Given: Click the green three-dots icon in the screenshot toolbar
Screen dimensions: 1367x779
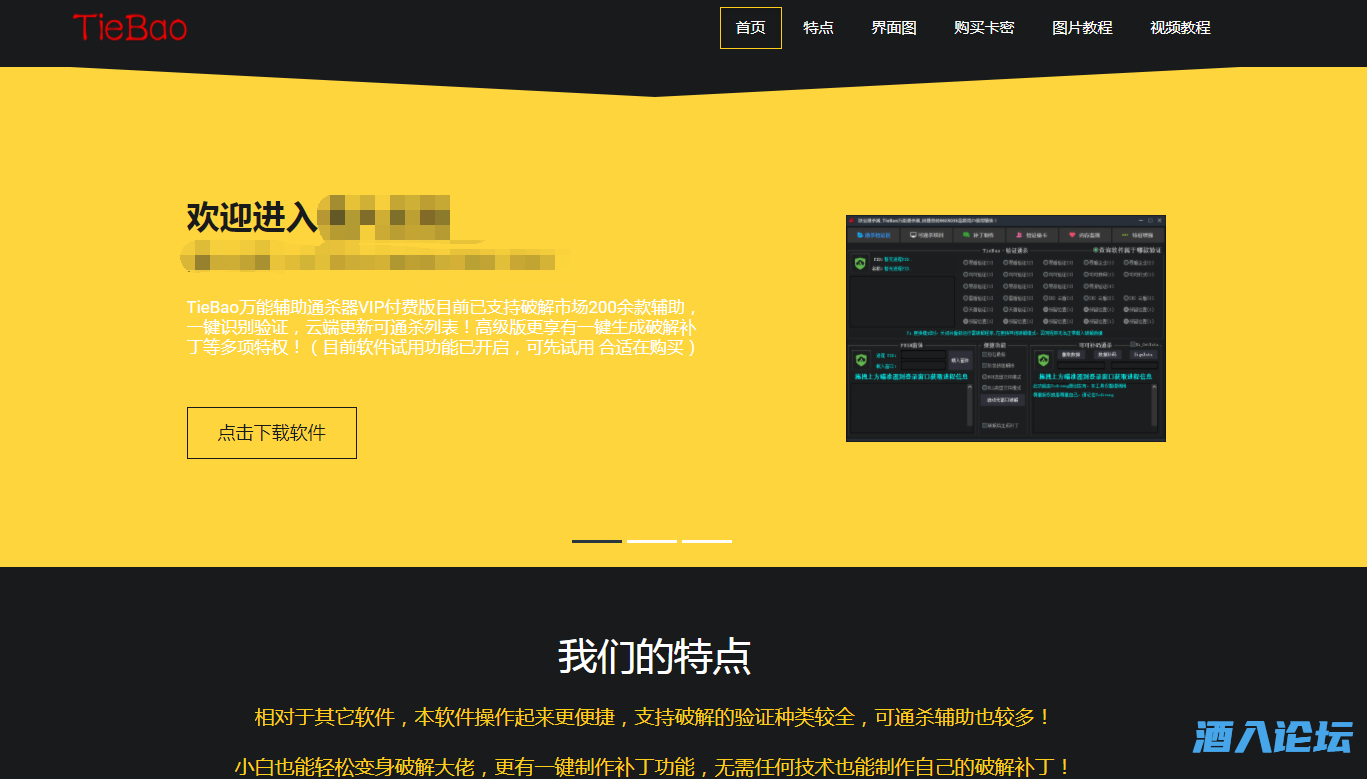Looking at the screenshot, I should point(1124,235).
